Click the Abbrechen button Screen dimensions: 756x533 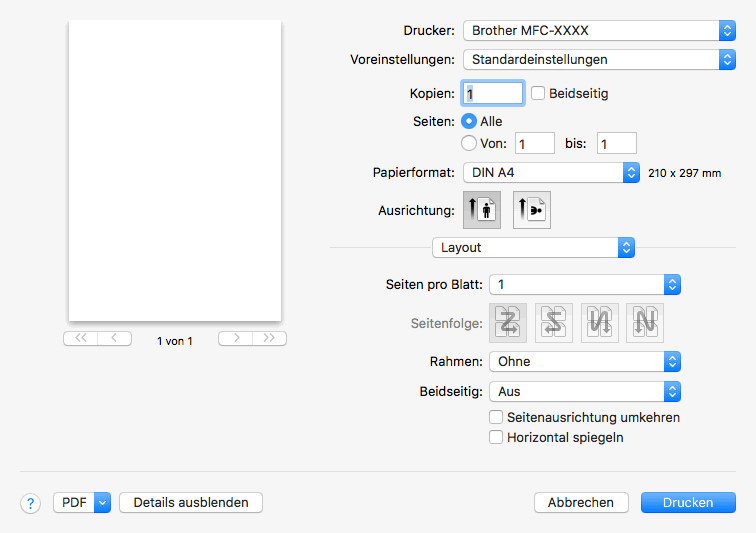coord(581,503)
